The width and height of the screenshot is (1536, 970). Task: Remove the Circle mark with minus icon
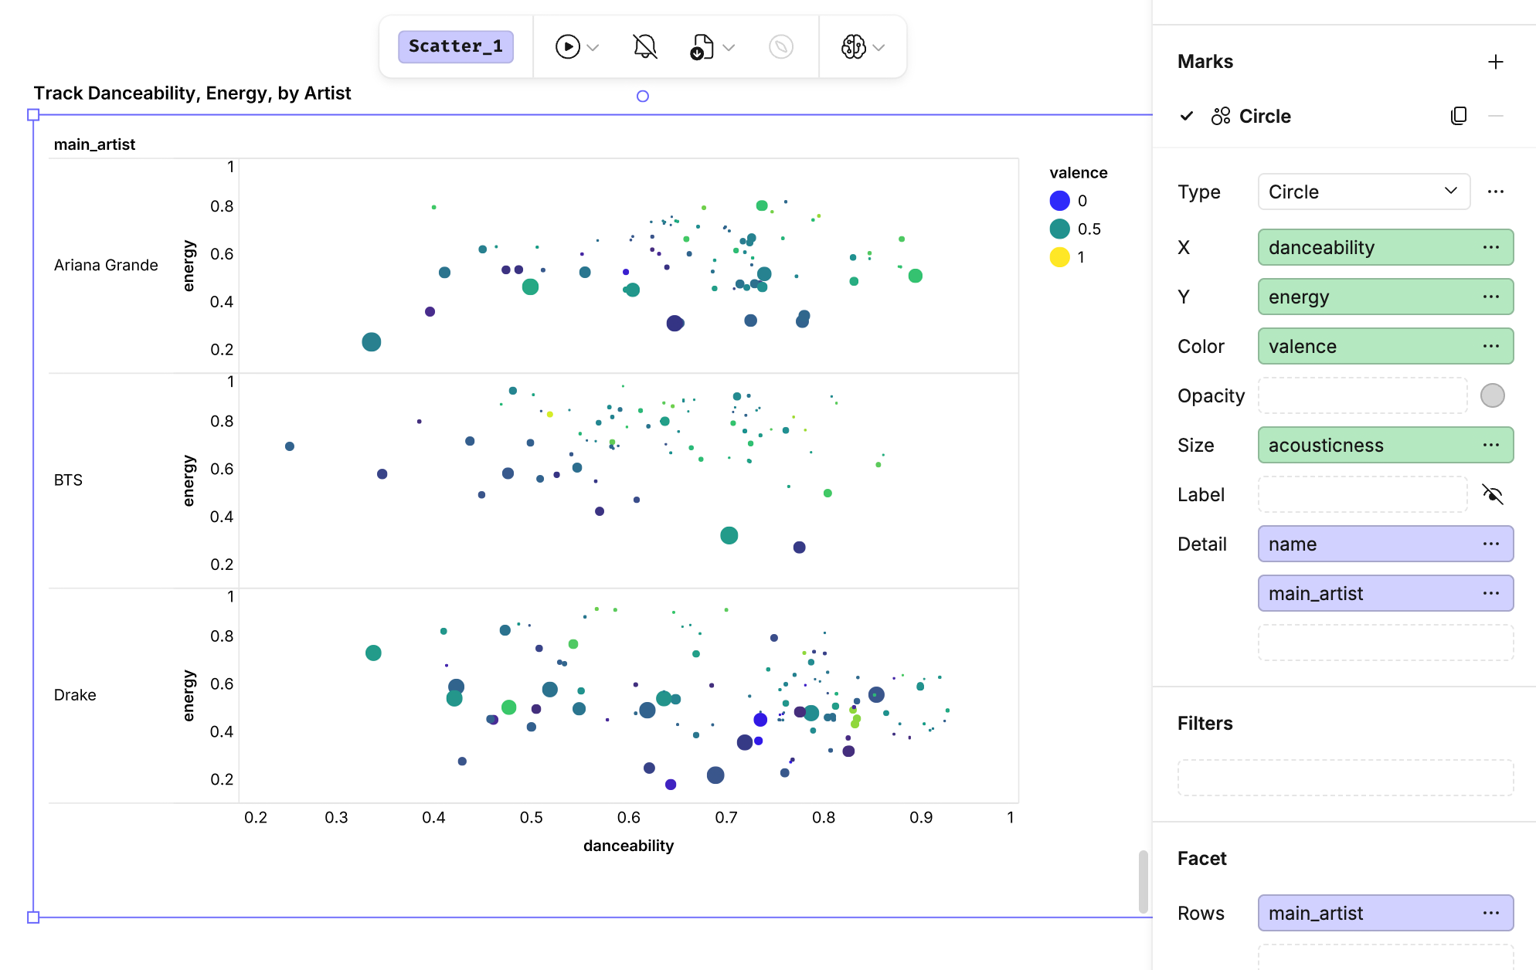[1496, 116]
